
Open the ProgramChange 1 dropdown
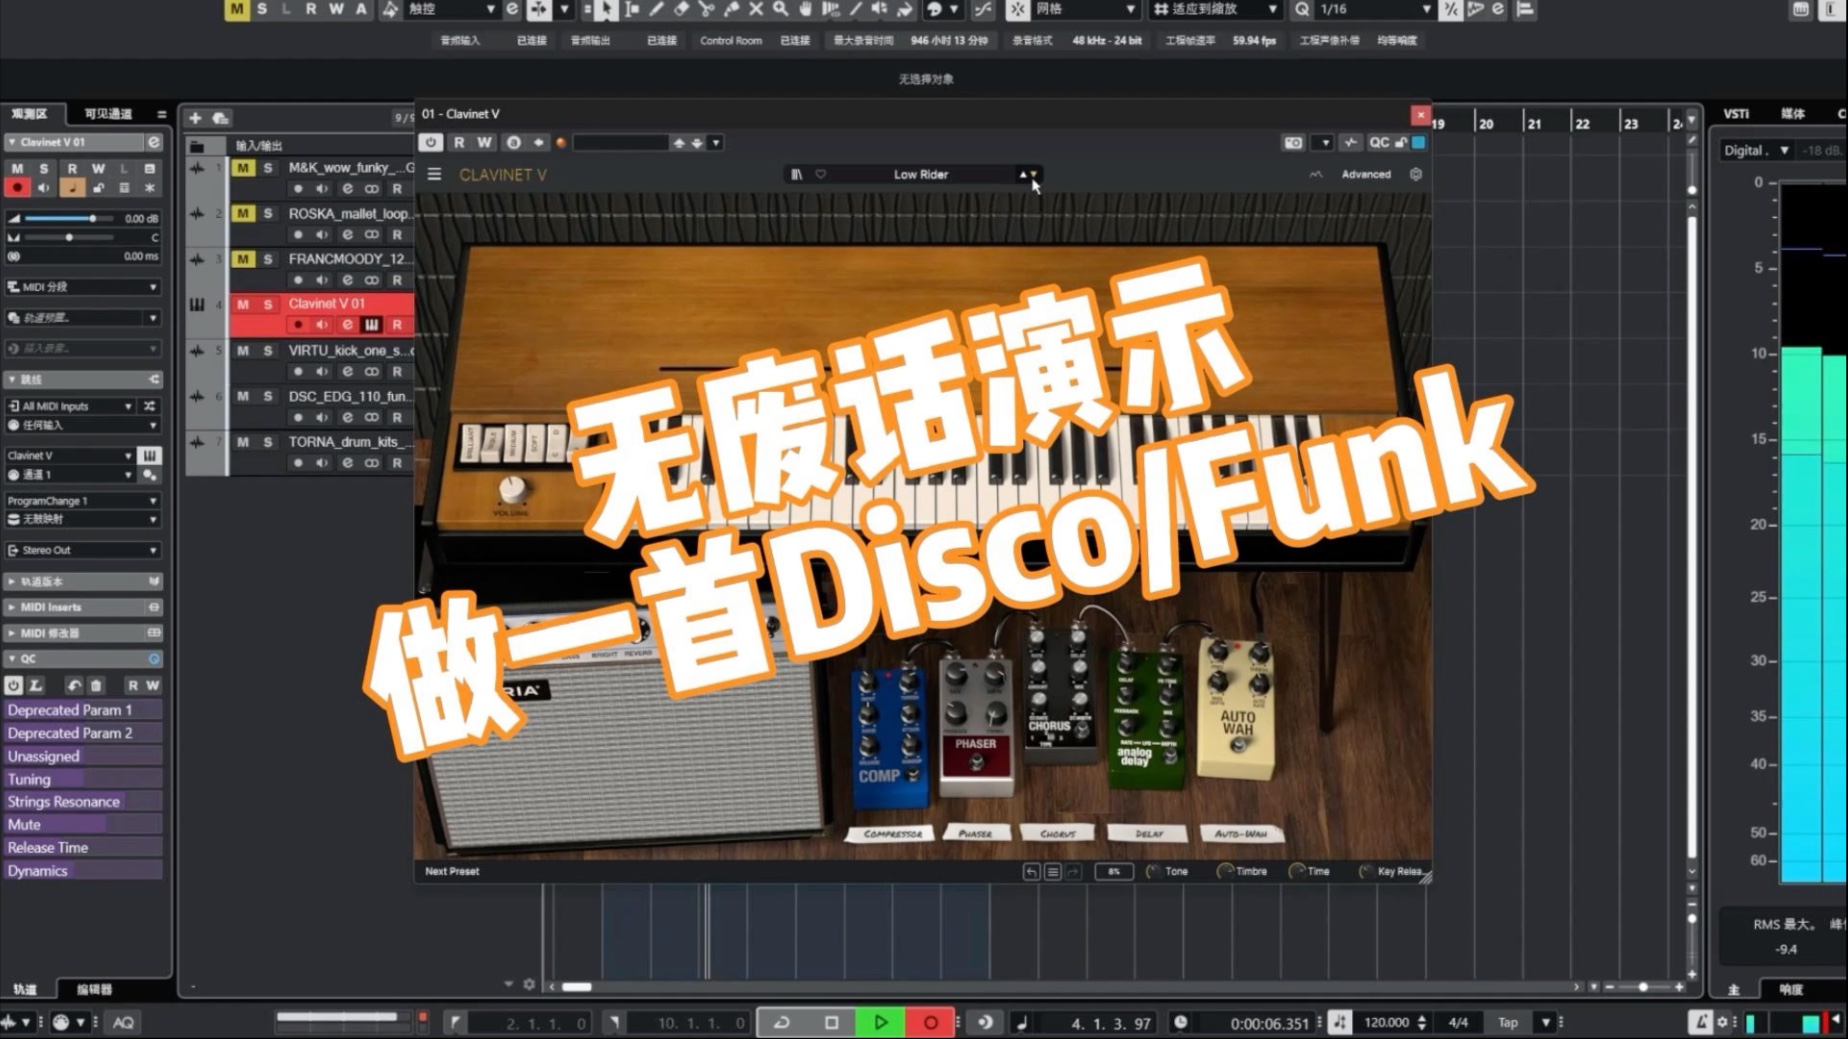(82, 500)
